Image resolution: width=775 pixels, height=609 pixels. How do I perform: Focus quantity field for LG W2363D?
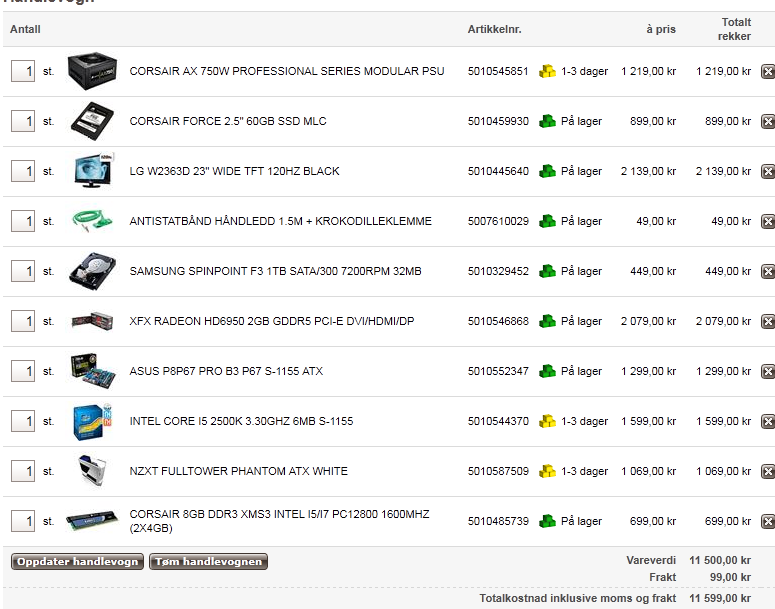pyautogui.click(x=23, y=171)
